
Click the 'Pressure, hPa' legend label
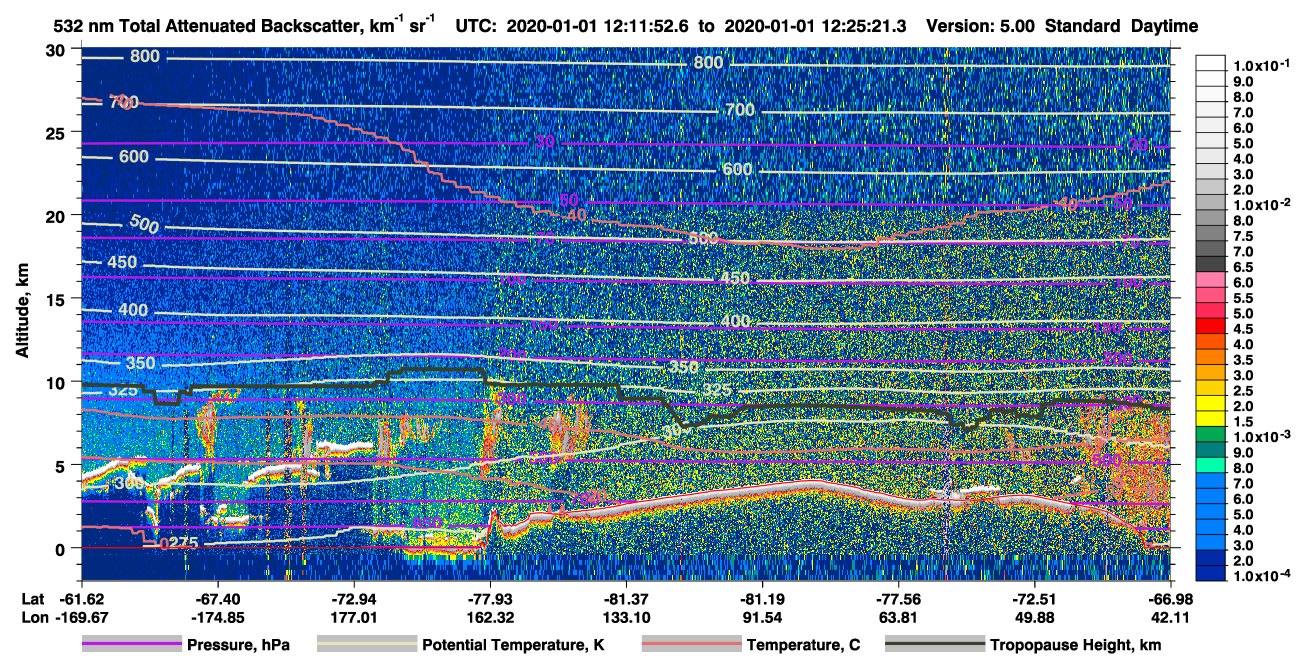[x=238, y=646]
